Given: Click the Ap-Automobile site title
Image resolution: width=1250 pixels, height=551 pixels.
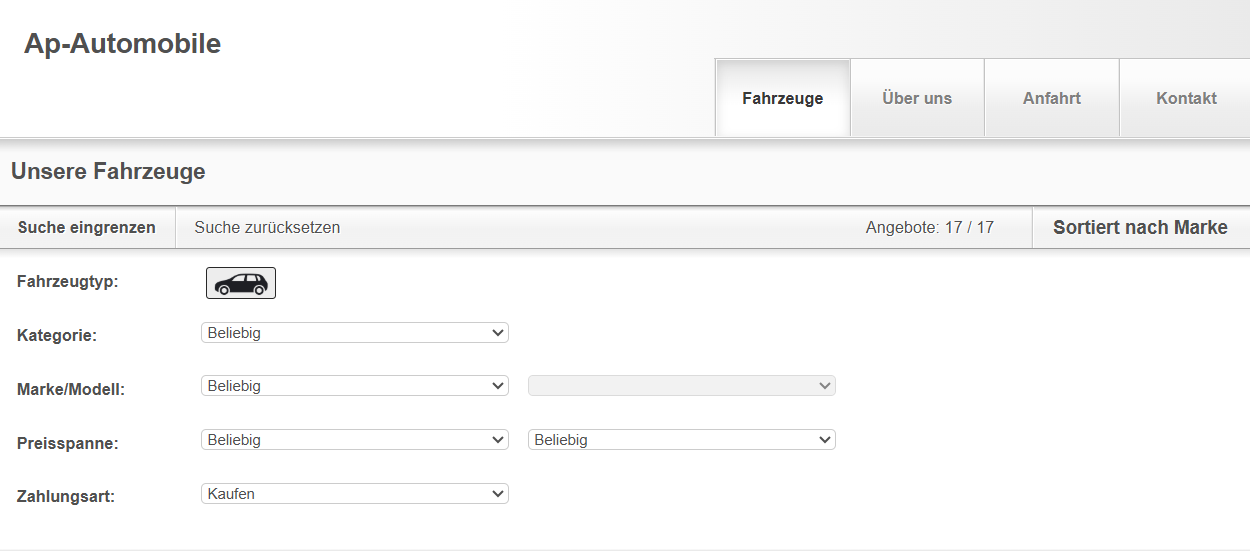Looking at the screenshot, I should (123, 44).
